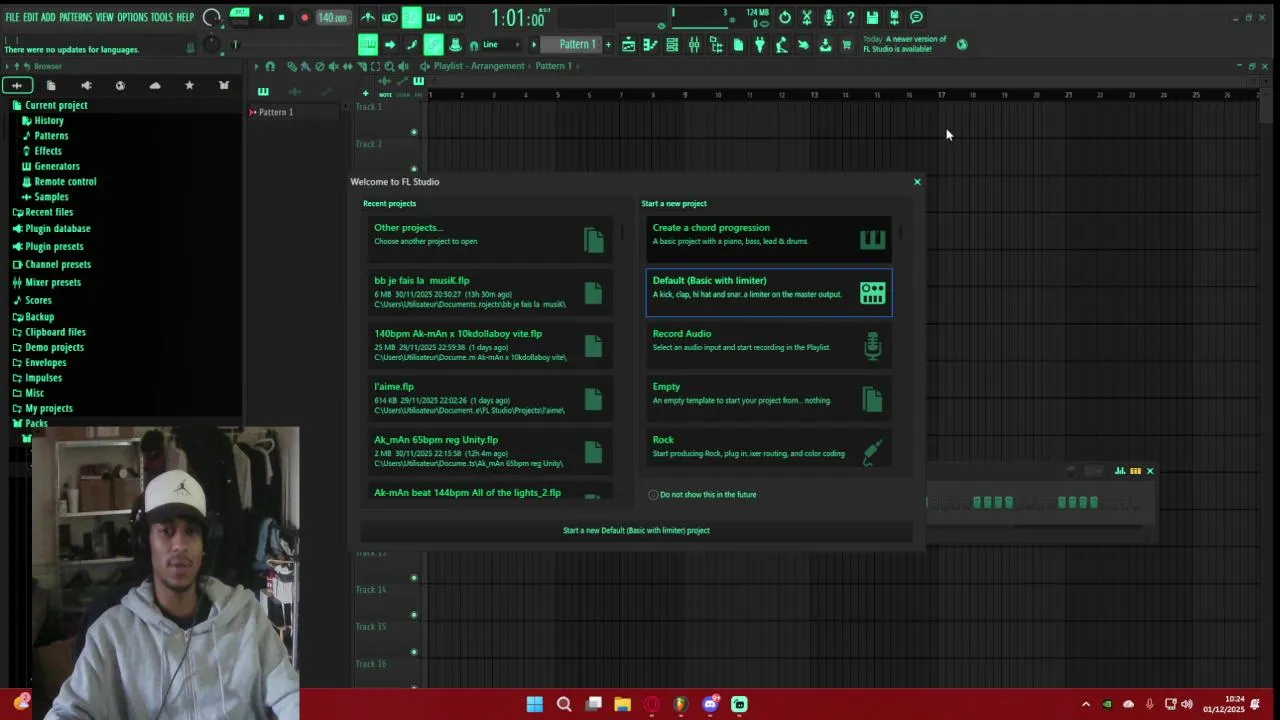Click the render export save-as icon
This screenshot has width=1280, height=720.
pos(894,17)
